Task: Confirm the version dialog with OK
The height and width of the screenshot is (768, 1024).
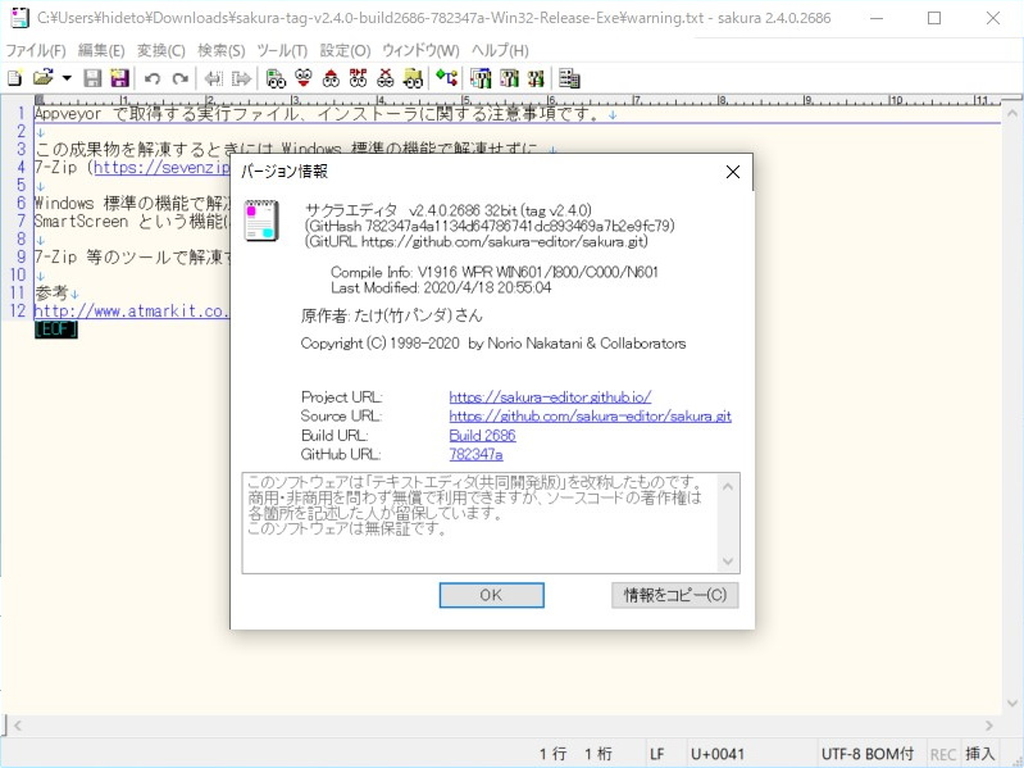Action: click(491, 595)
